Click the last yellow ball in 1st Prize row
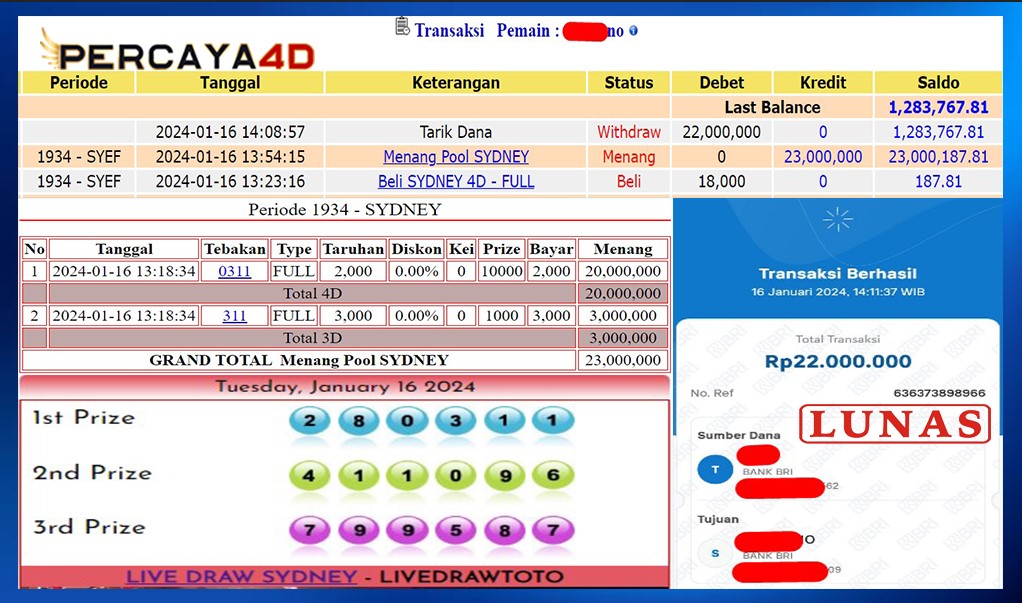 pyautogui.click(x=553, y=423)
